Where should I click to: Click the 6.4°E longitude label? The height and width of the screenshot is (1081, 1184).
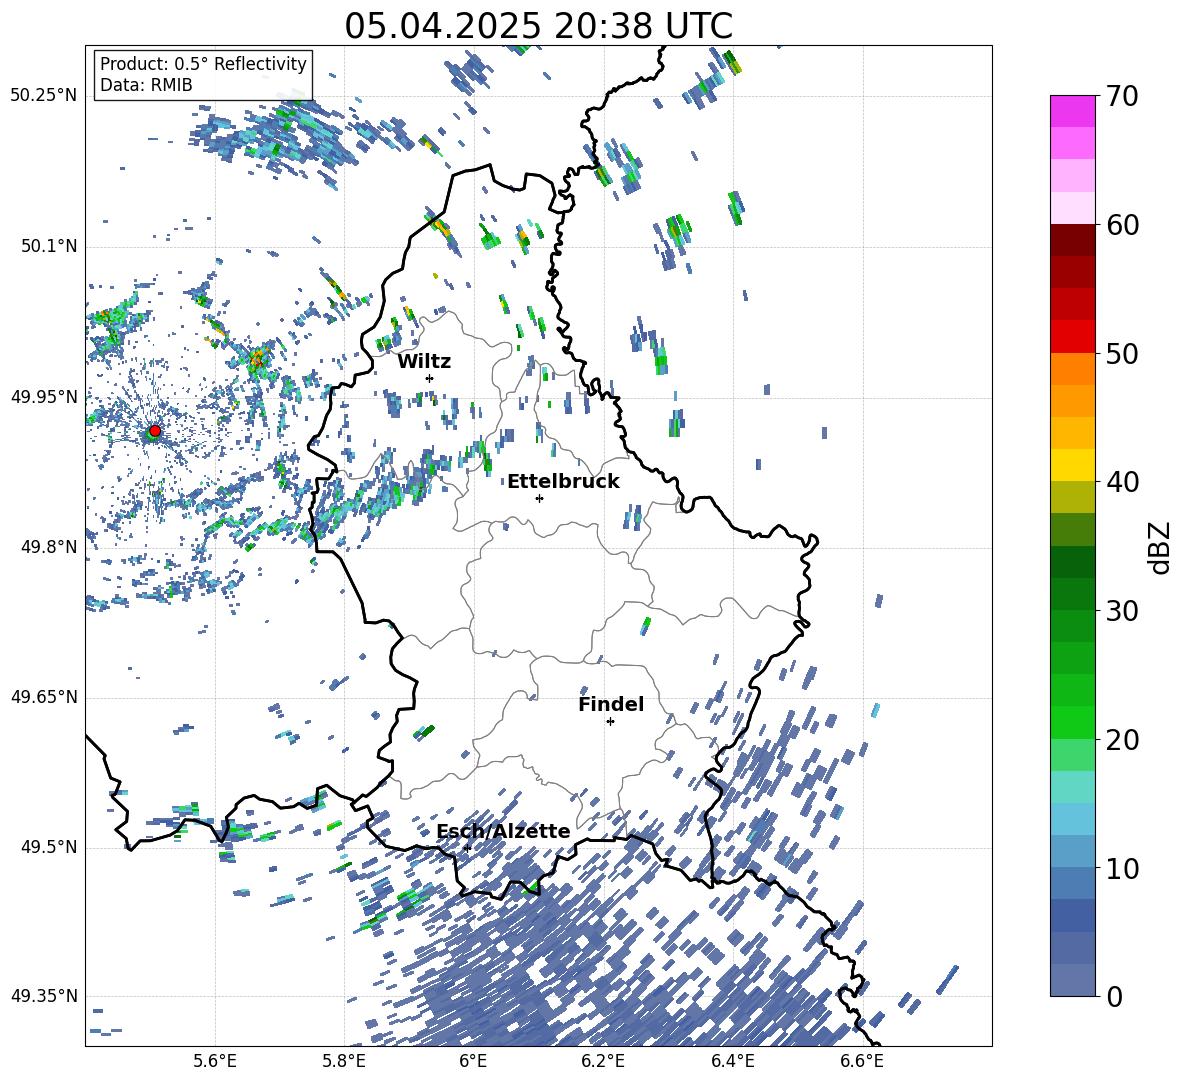click(x=732, y=1061)
